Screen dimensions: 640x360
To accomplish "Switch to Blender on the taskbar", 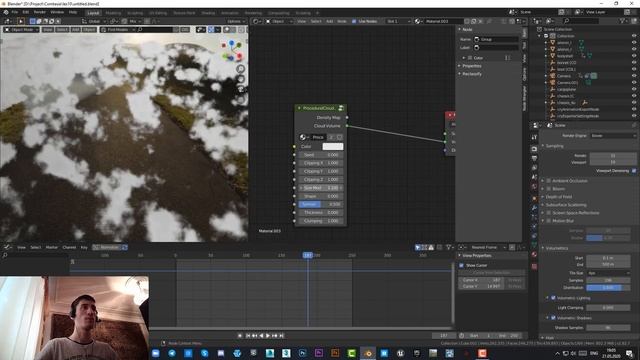I will click(x=368, y=353).
